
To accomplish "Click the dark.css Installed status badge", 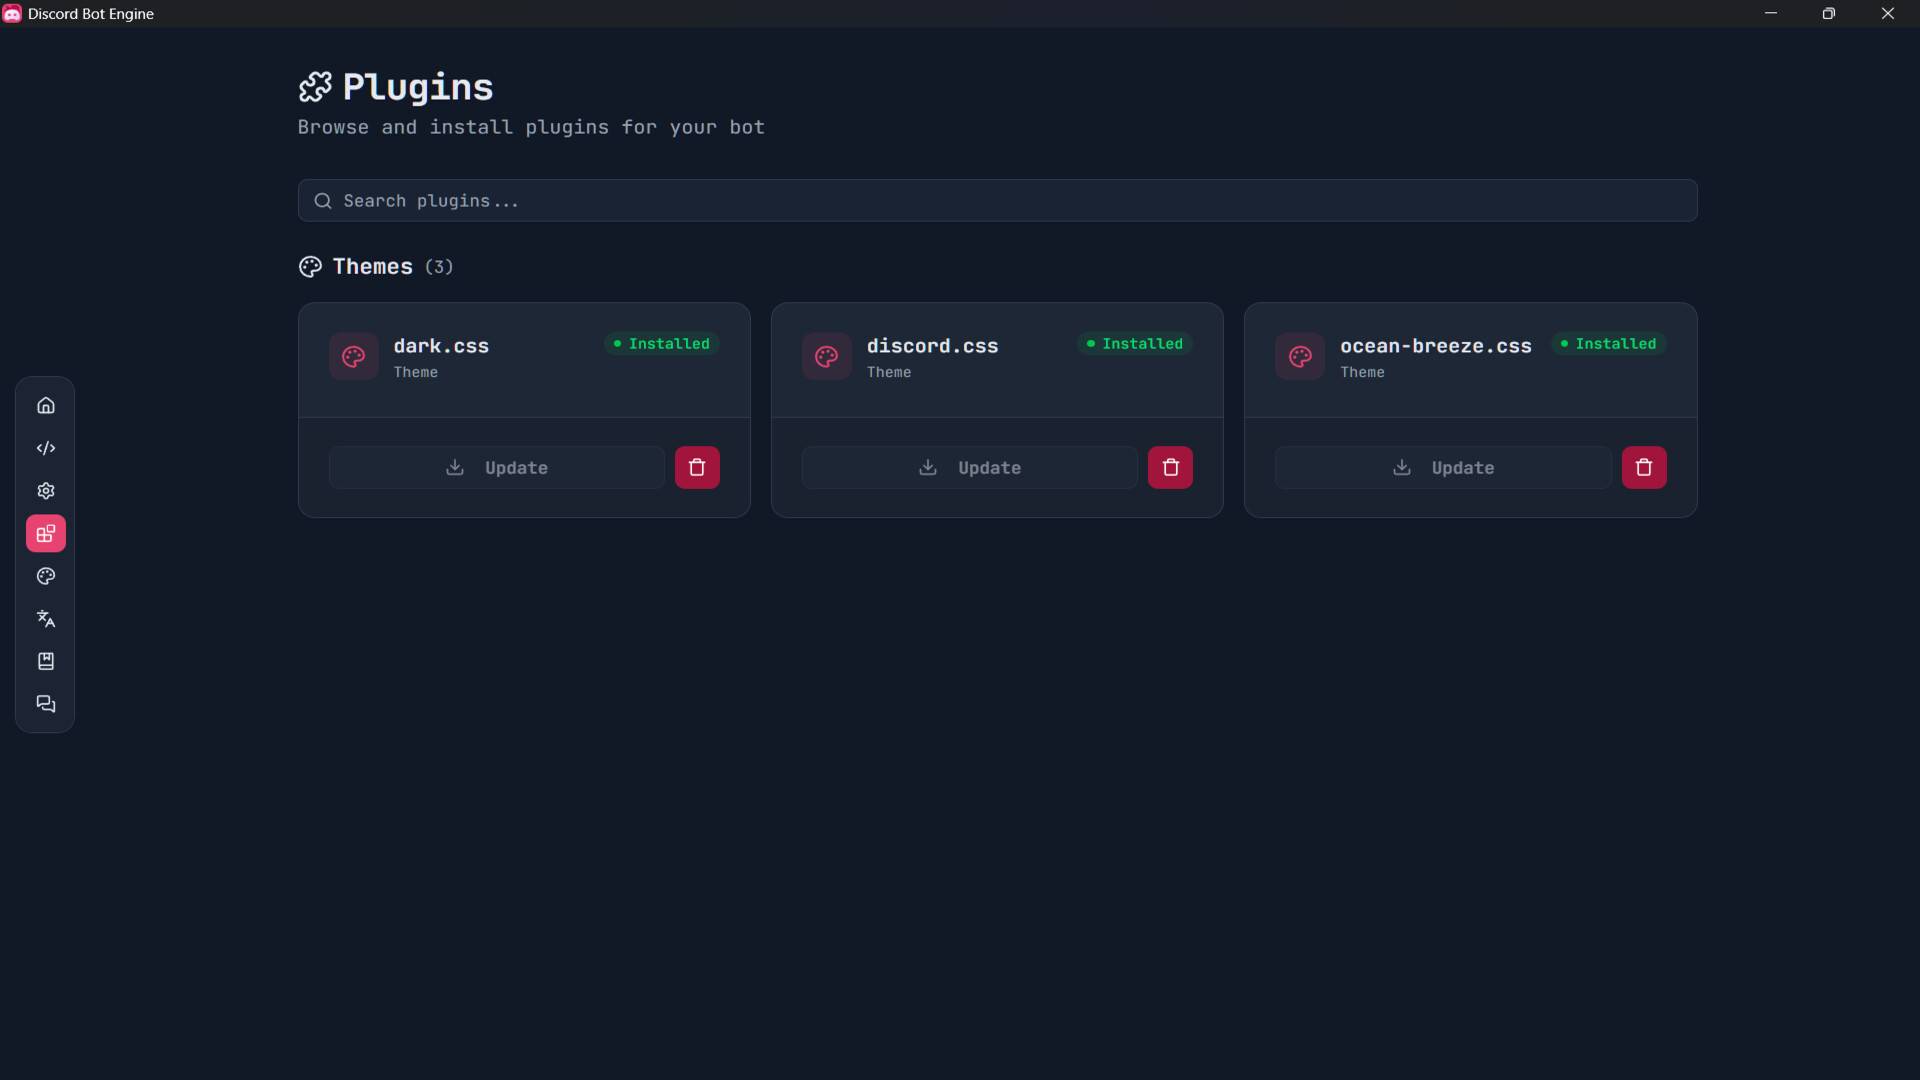I will 662,344.
